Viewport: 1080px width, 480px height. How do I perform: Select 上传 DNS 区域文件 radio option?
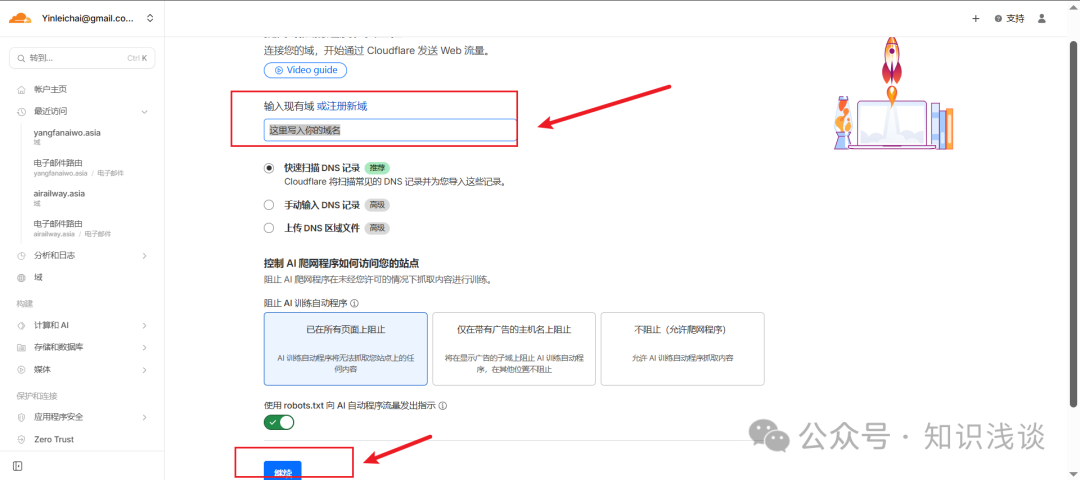[x=269, y=228]
